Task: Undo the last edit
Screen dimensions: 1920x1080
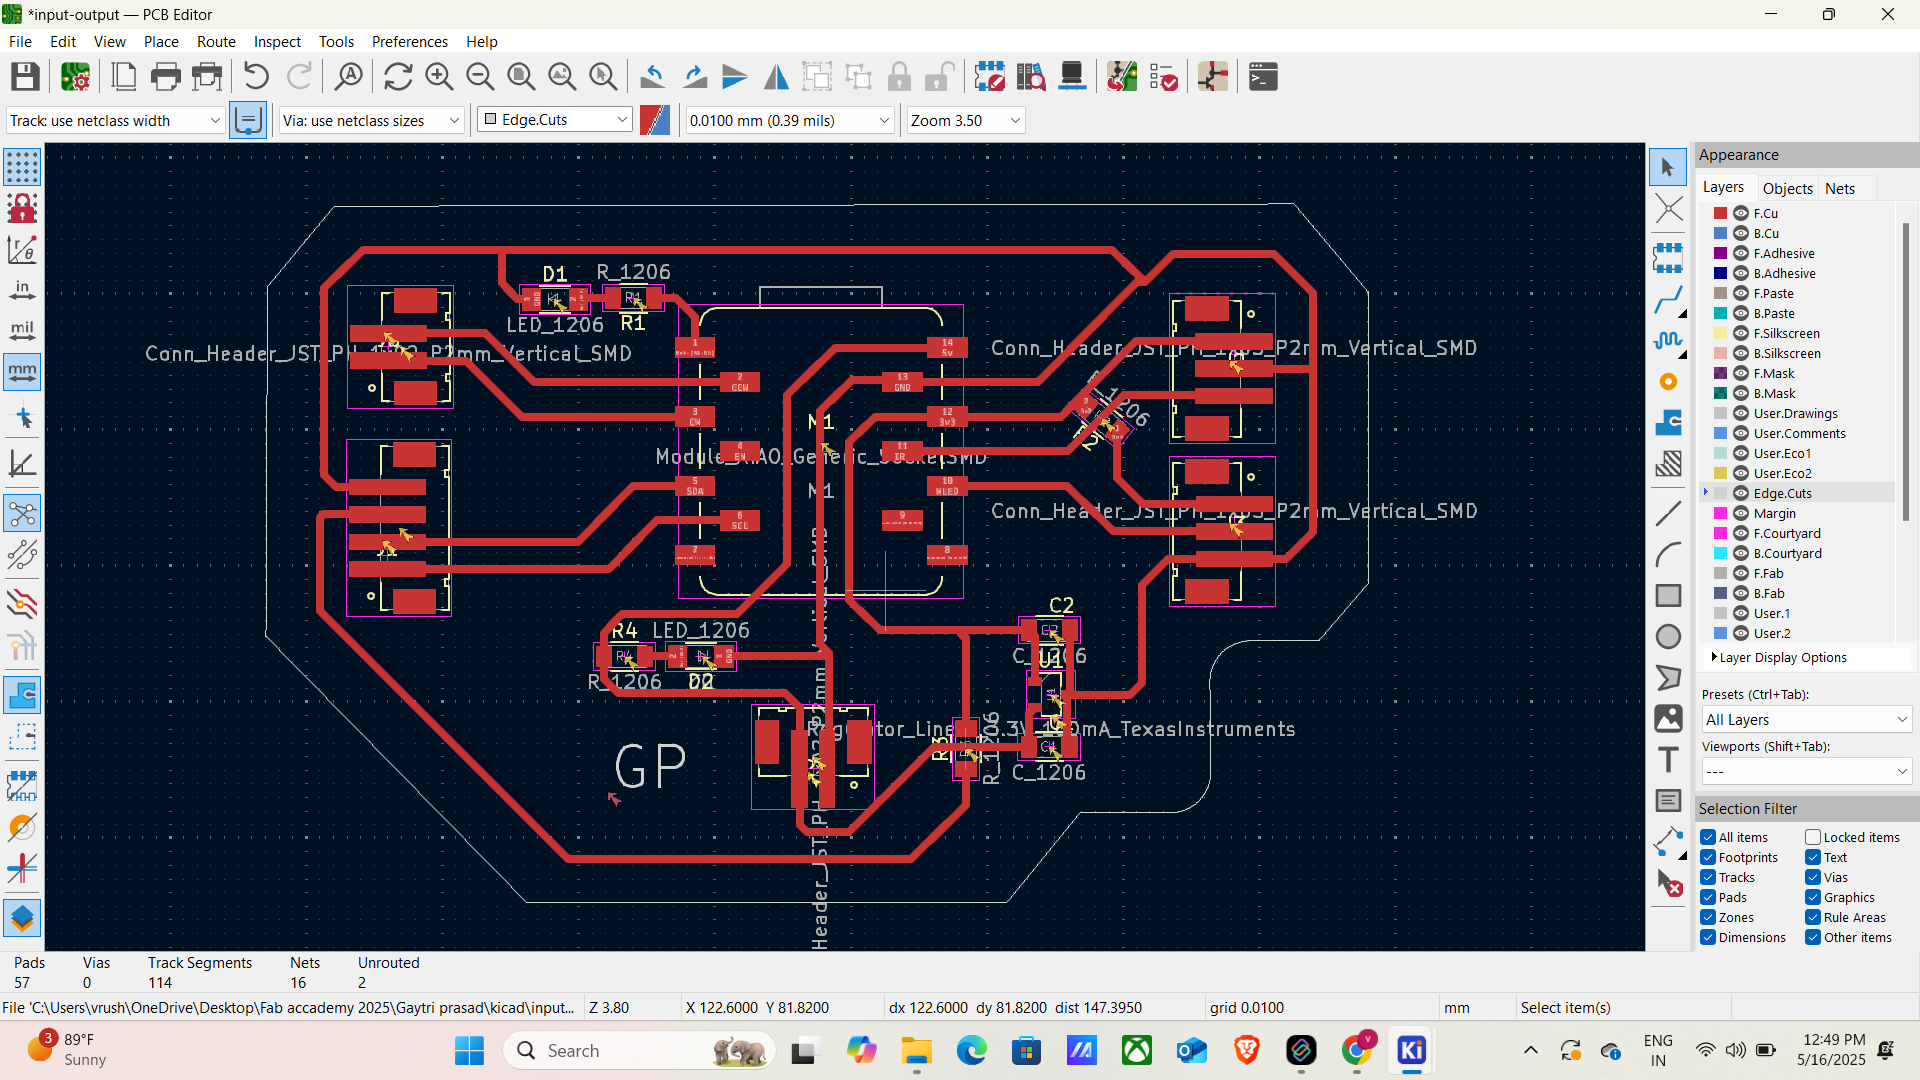Action: (256, 77)
